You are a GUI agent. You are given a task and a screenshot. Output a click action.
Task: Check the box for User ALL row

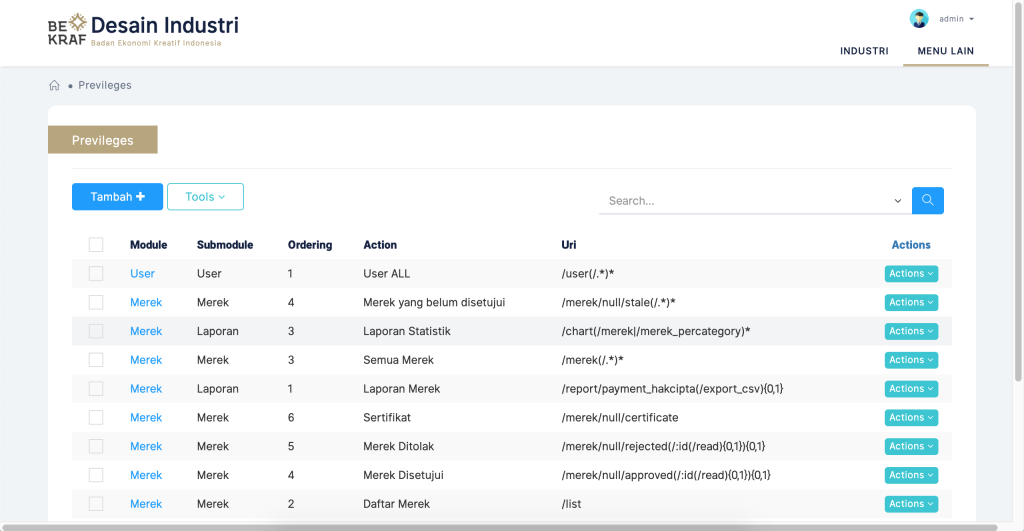point(96,273)
